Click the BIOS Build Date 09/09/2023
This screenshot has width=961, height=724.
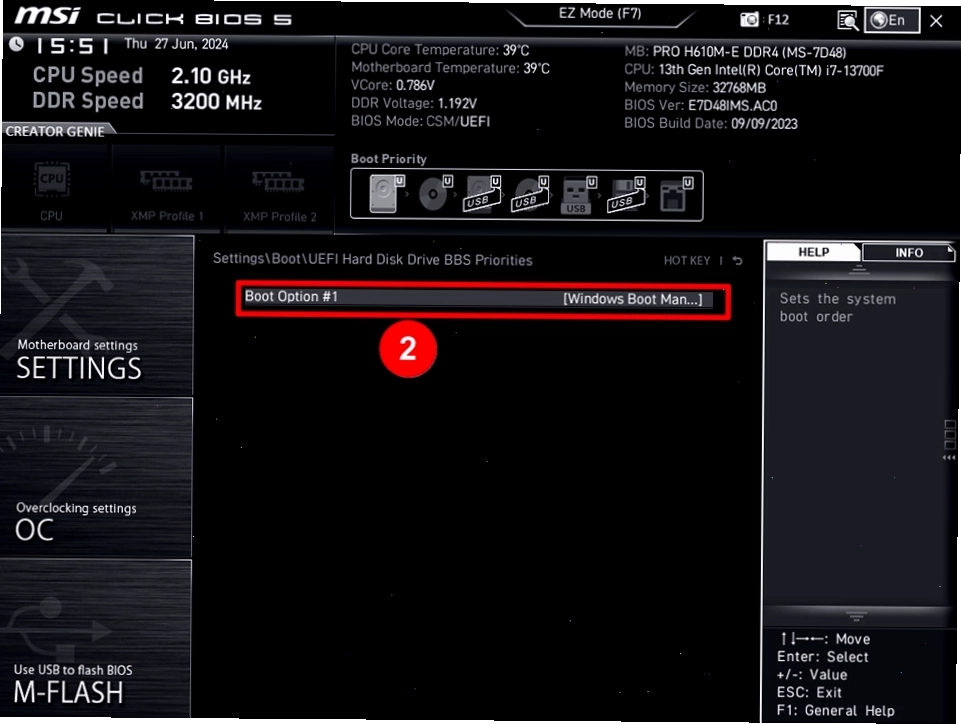pos(711,123)
